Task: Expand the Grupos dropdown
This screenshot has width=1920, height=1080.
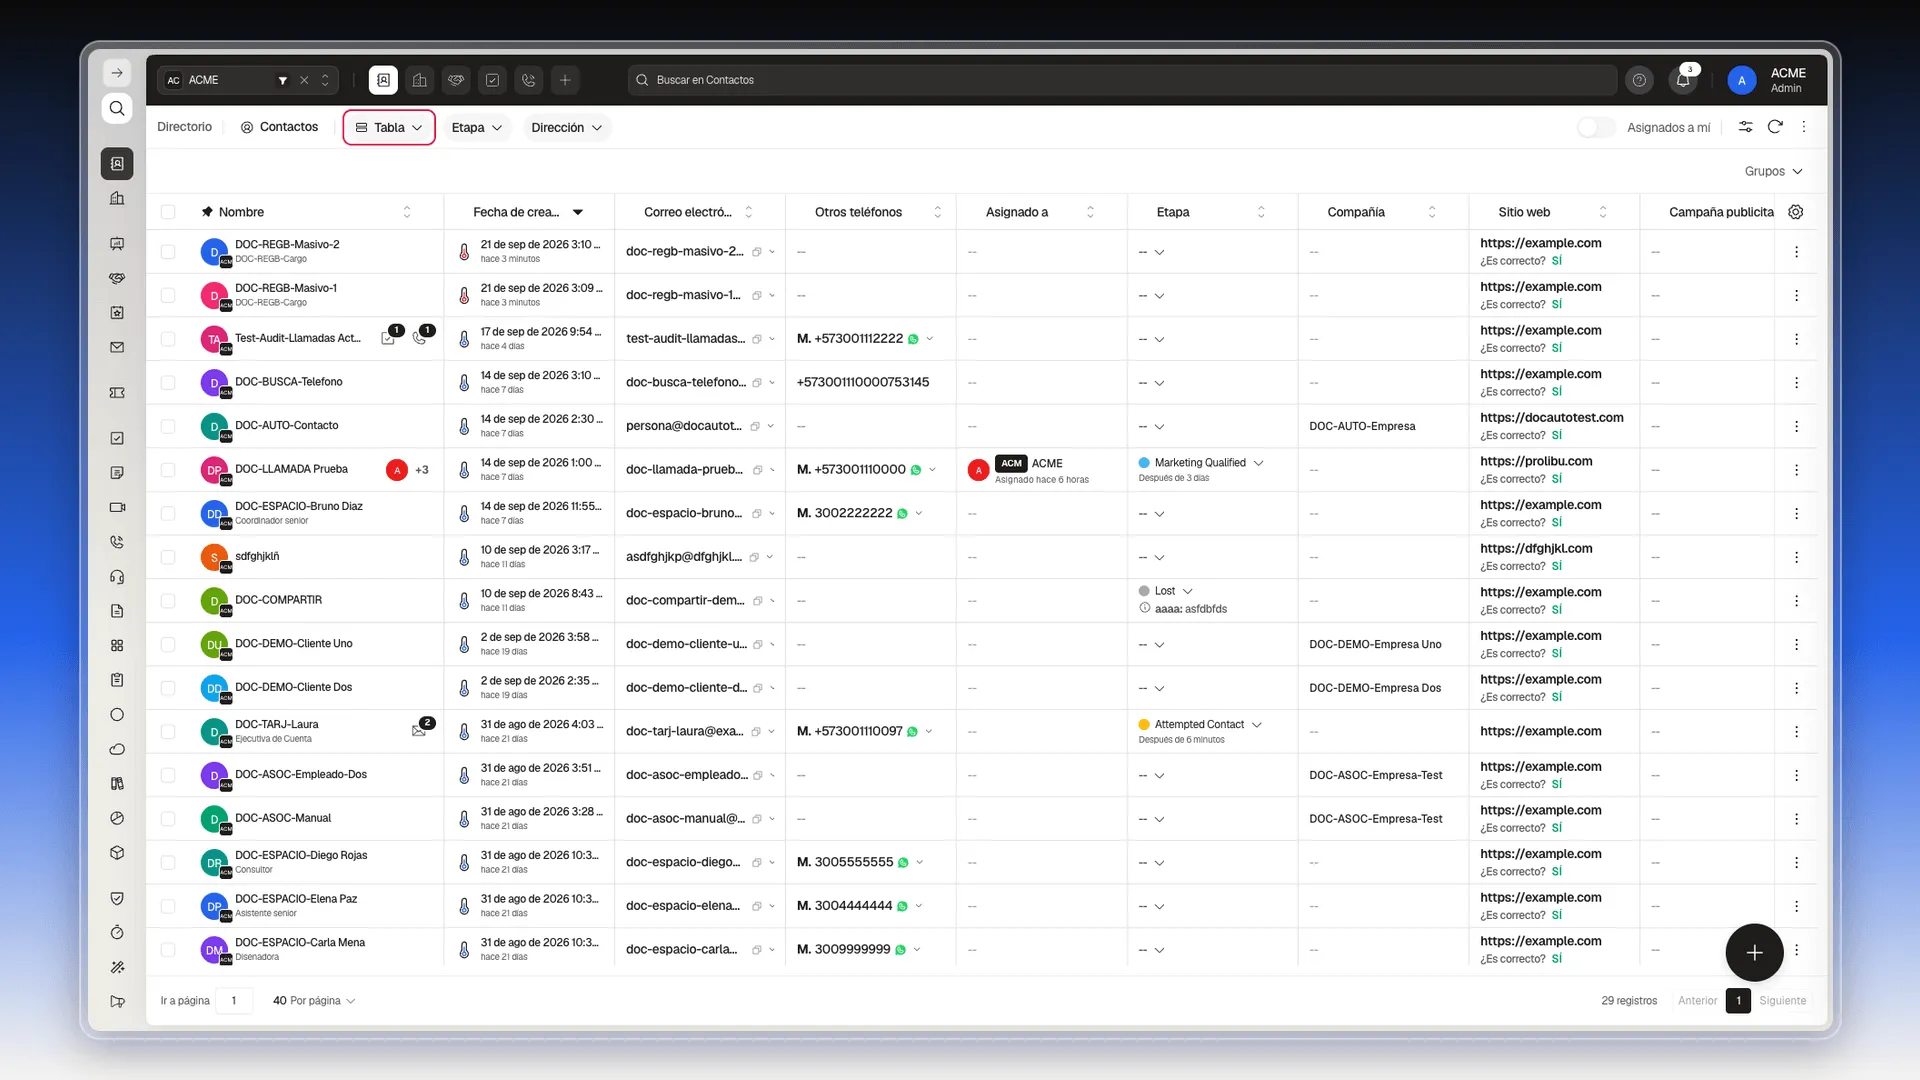Action: pyautogui.click(x=1773, y=171)
